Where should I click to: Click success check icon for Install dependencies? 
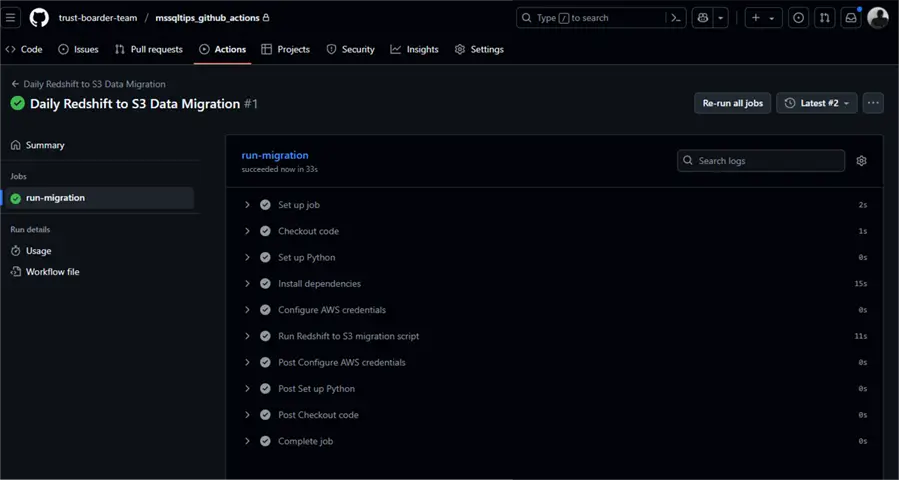pyautogui.click(x=265, y=284)
